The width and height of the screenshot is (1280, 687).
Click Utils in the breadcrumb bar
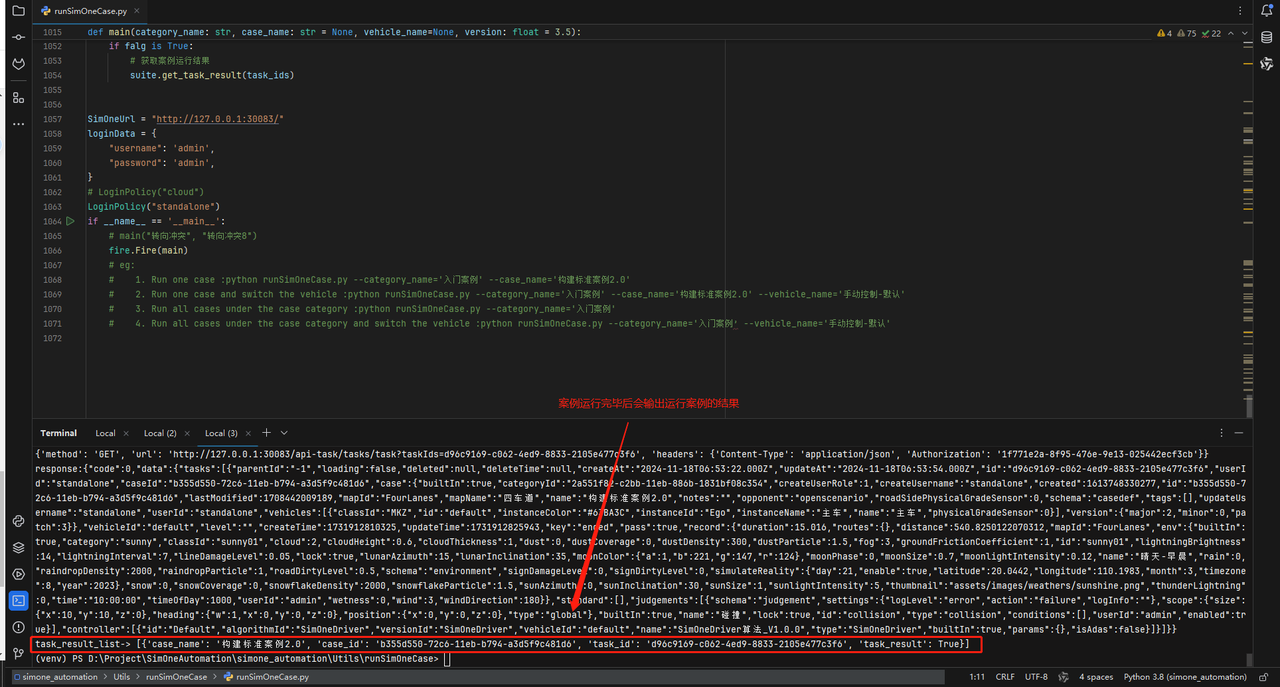(122, 677)
